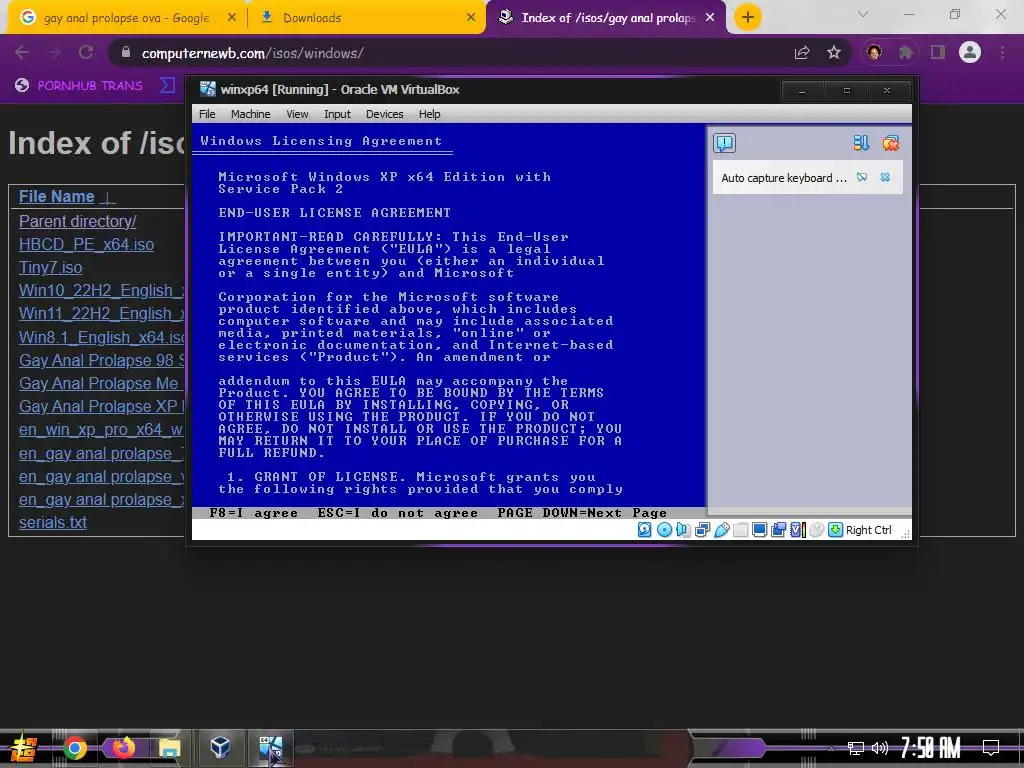Click the network adapters indicator in VirtualBox status bar

(x=703, y=530)
